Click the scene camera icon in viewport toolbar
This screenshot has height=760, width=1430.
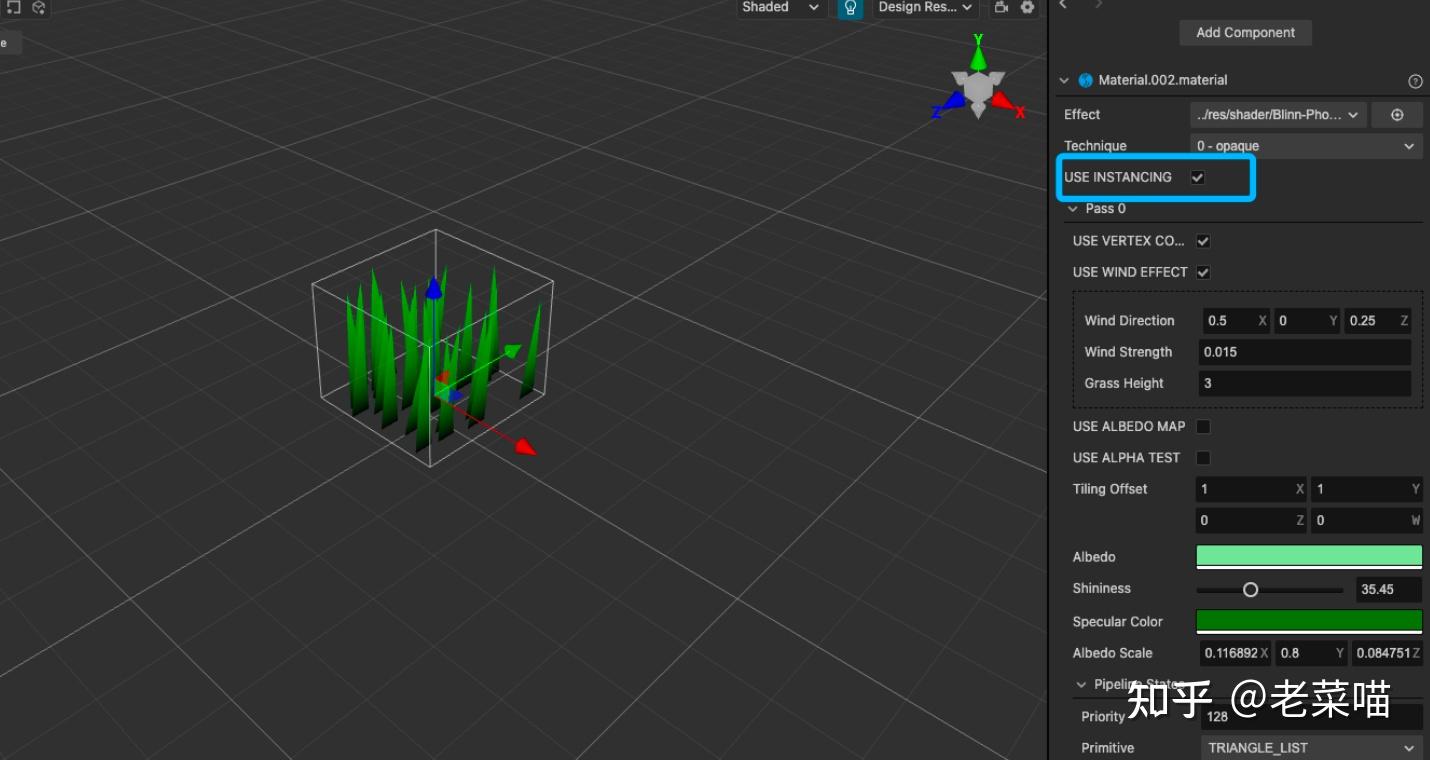click(1000, 7)
